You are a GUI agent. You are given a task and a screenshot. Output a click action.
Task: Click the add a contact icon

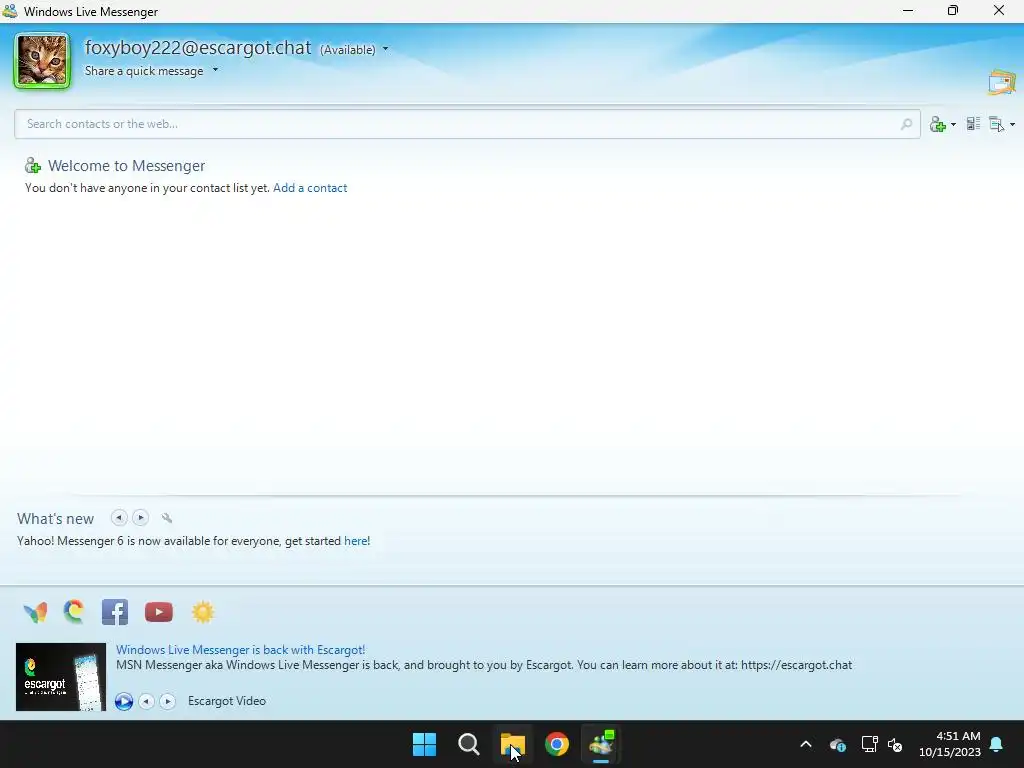click(x=938, y=124)
